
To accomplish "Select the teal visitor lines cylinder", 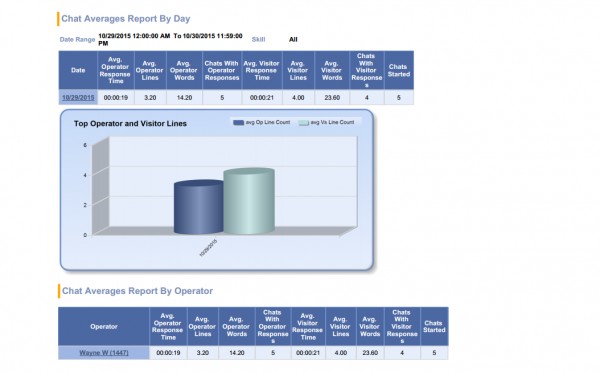I will [249, 201].
